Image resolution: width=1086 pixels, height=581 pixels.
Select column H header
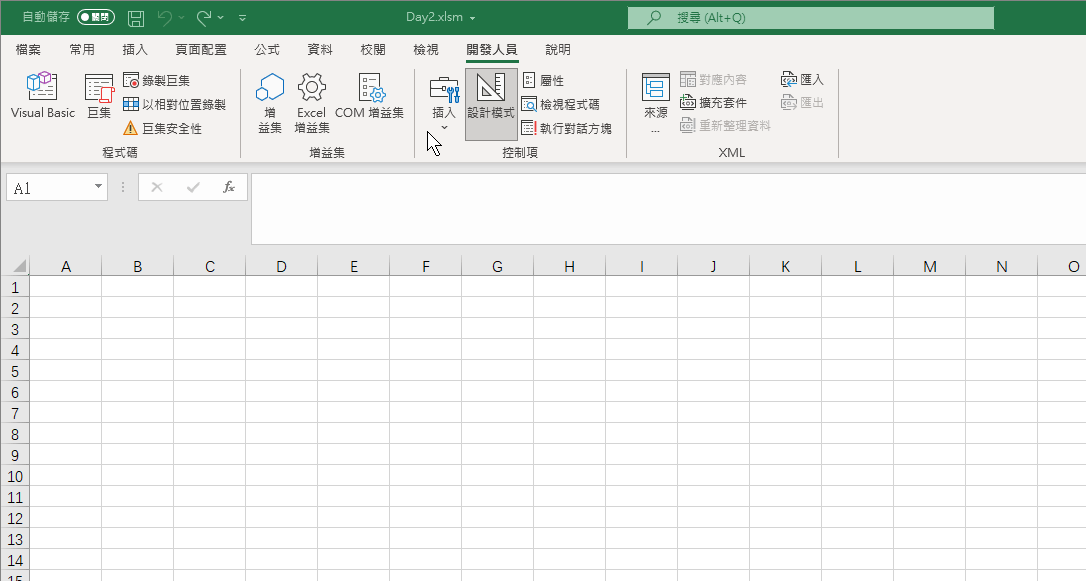click(x=569, y=267)
